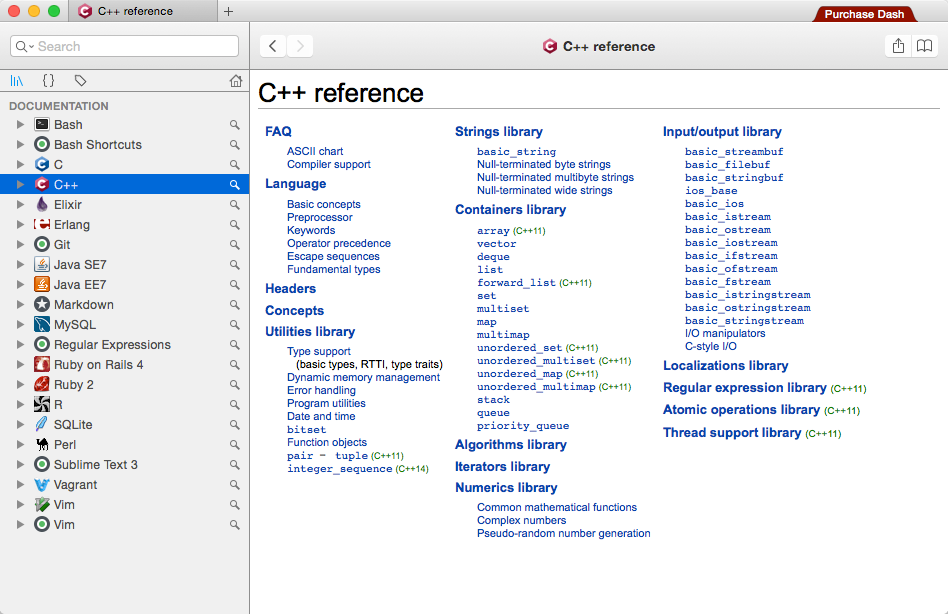
Task: Expand the Sublime Text 3 triangle
Action: (21, 464)
